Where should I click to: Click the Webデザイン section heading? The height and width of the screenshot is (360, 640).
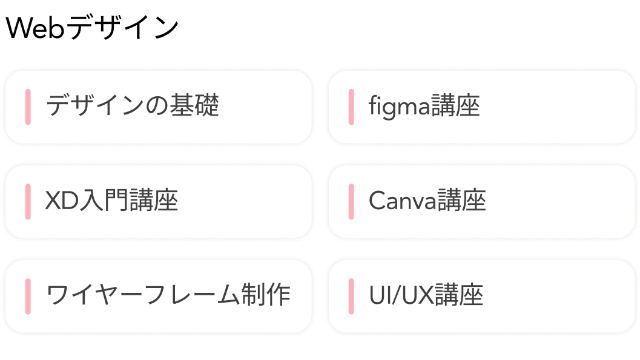tap(92, 28)
